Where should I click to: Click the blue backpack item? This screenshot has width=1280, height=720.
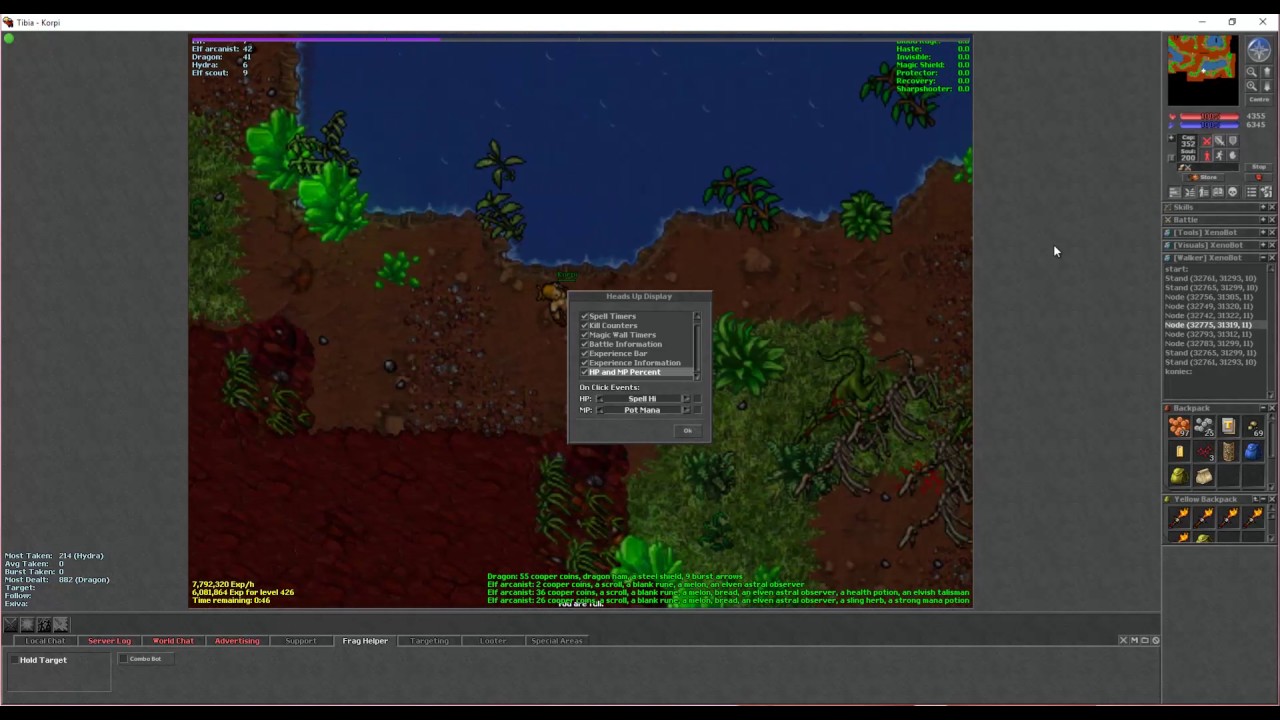point(1252,452)
